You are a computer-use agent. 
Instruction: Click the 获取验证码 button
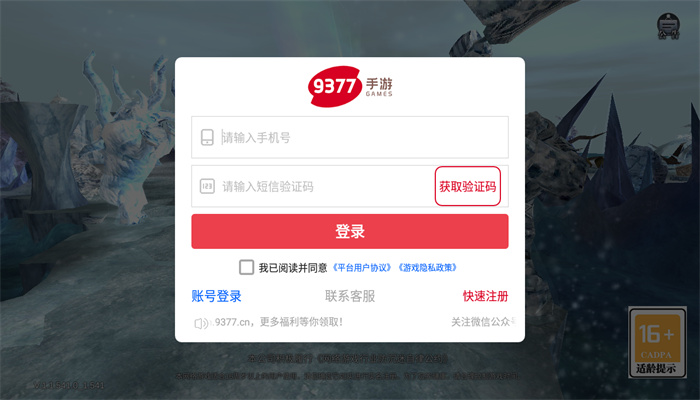(x=468, y=186)
